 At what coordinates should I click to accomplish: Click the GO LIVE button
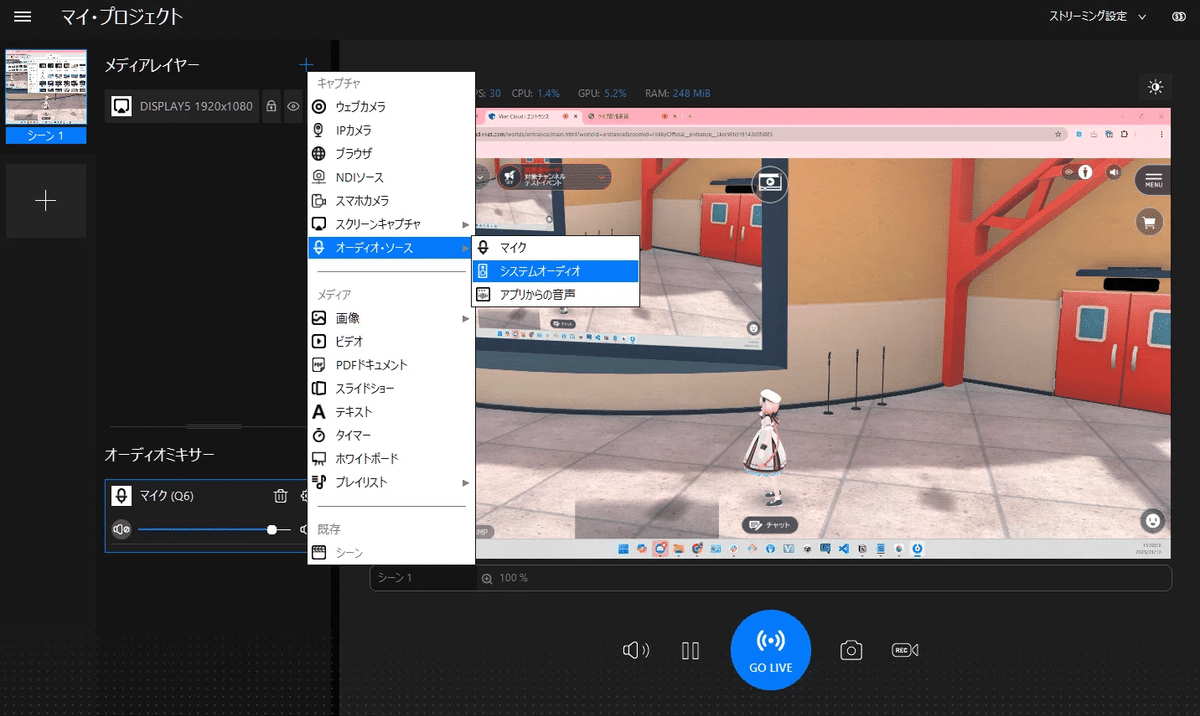pos(770,650)
